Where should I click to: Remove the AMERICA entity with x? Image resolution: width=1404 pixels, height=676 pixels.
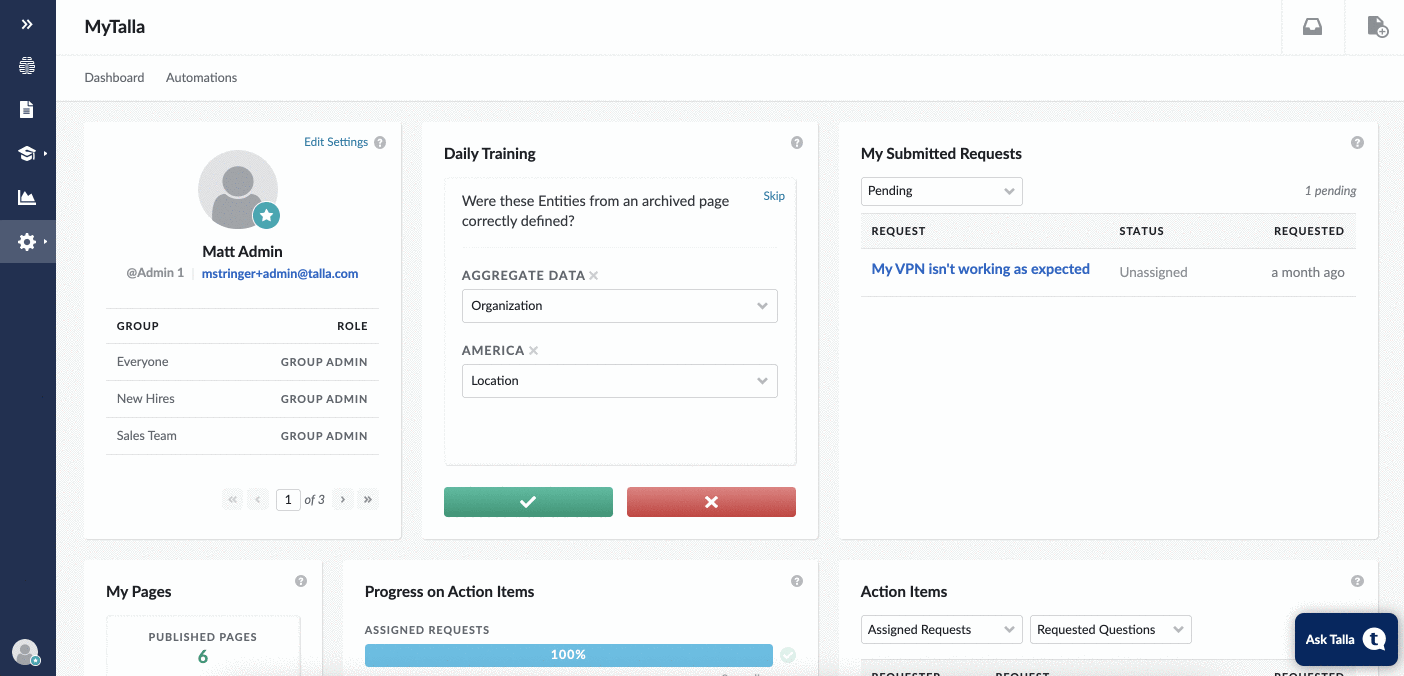[534, 351]
